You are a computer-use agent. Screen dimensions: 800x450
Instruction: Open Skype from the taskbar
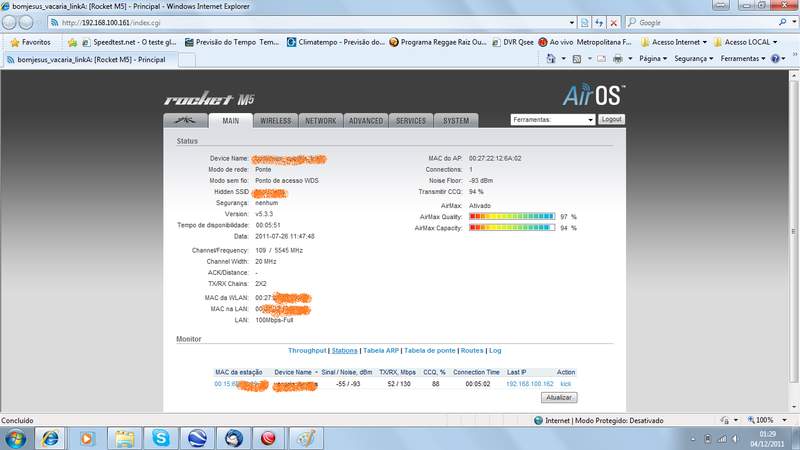pyautogui.click(x=161, y=439)
